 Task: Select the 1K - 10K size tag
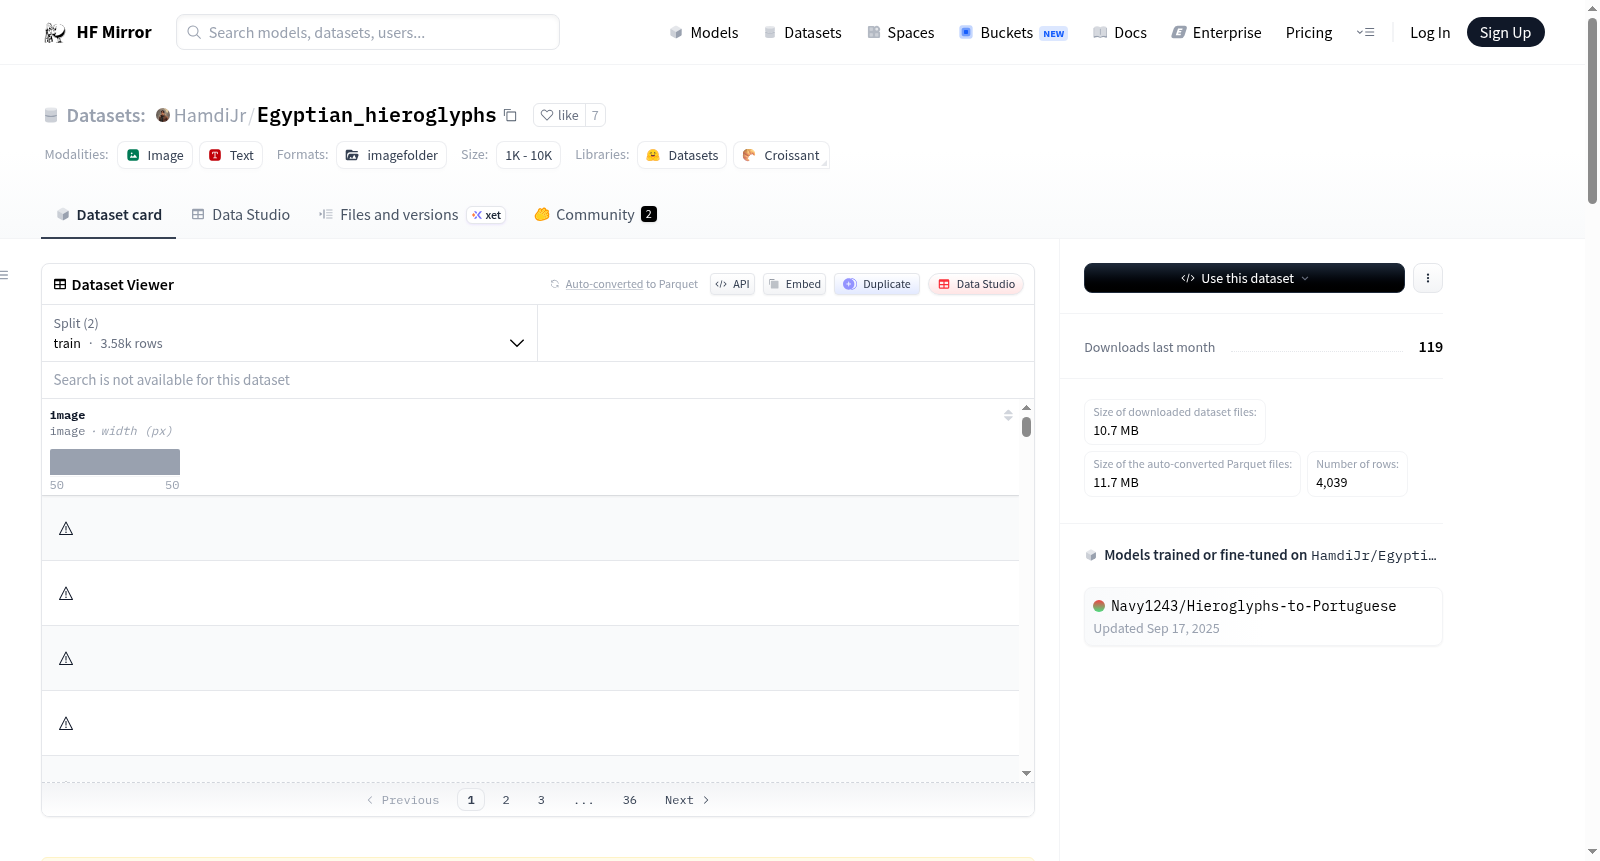(x=529, y=155)
